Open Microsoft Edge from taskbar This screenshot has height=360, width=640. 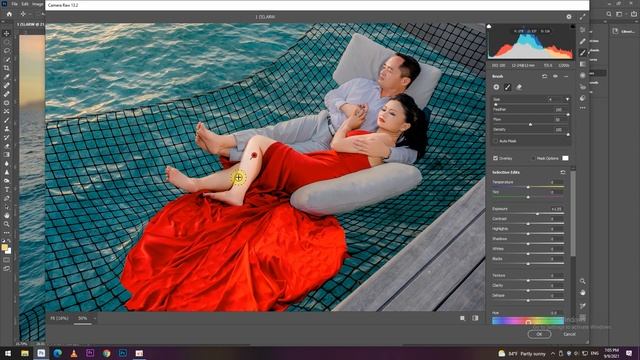57,353
